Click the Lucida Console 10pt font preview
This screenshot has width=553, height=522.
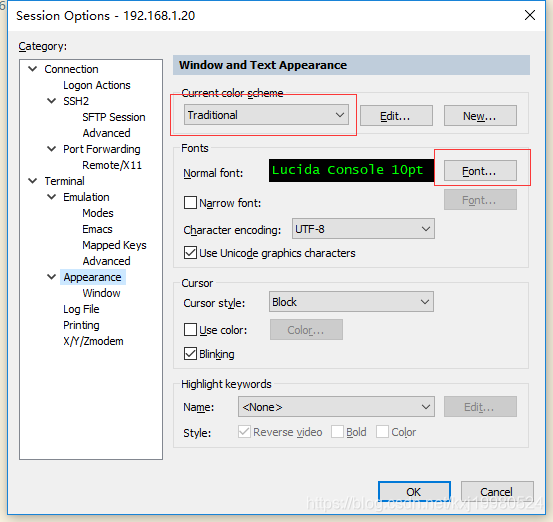tap(351, 170)
